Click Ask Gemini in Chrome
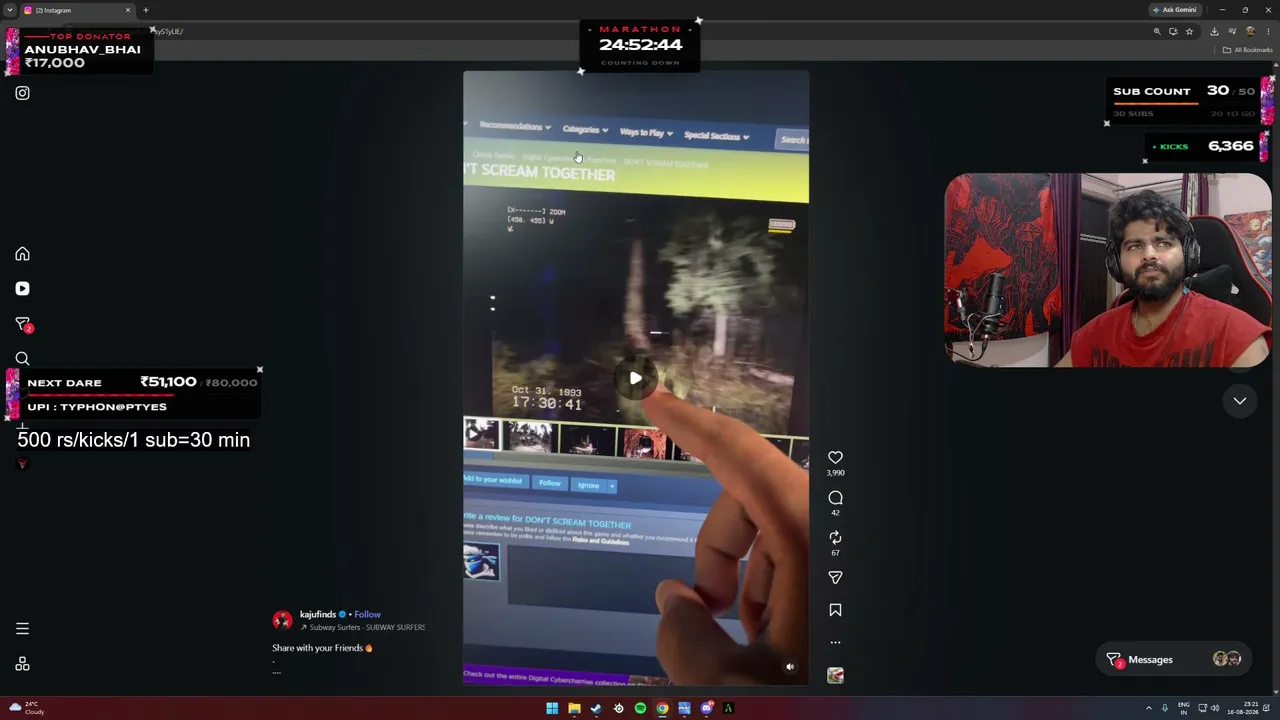Viewport: 1280px width, 720px height. (1174, 10)
